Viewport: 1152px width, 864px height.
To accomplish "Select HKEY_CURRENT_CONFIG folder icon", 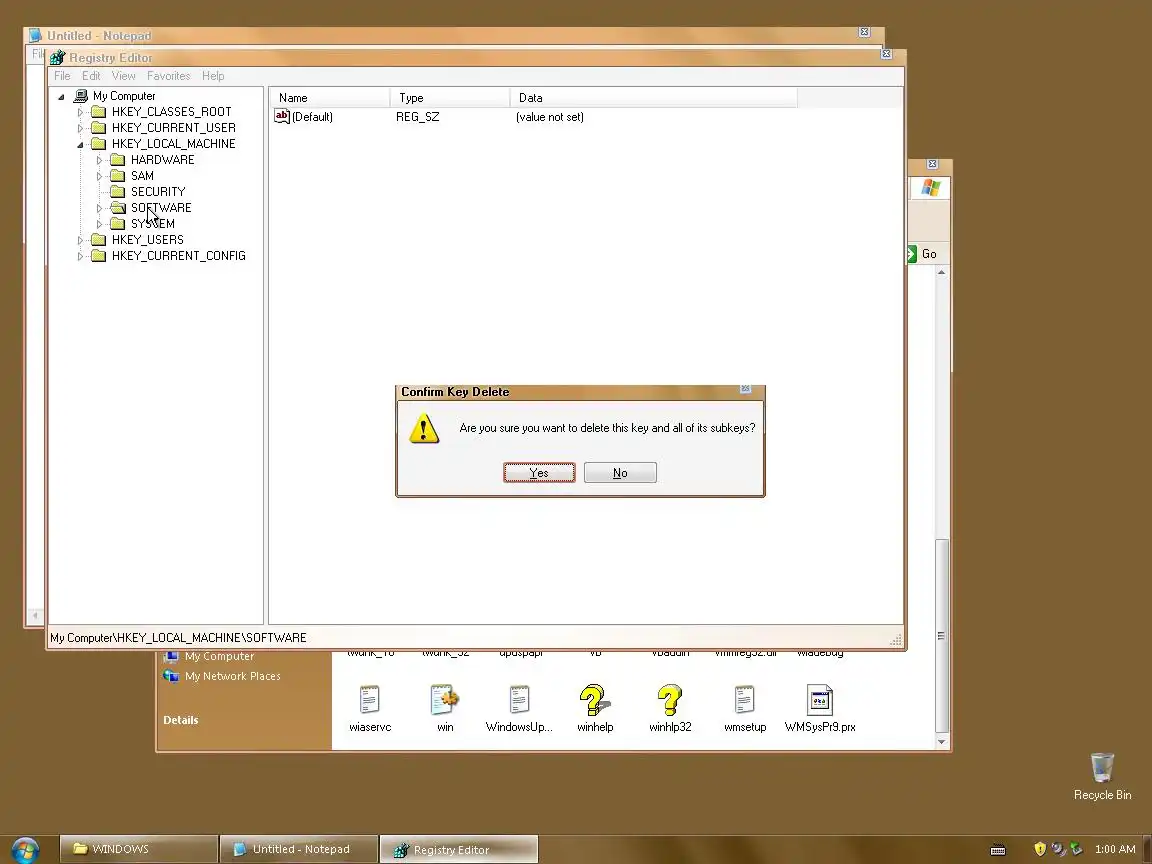I will (x=98, y=256).
